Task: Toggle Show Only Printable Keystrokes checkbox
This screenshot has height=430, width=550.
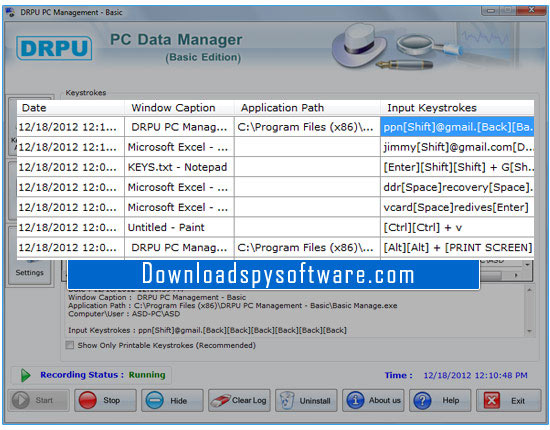Action: coord(70,345)
